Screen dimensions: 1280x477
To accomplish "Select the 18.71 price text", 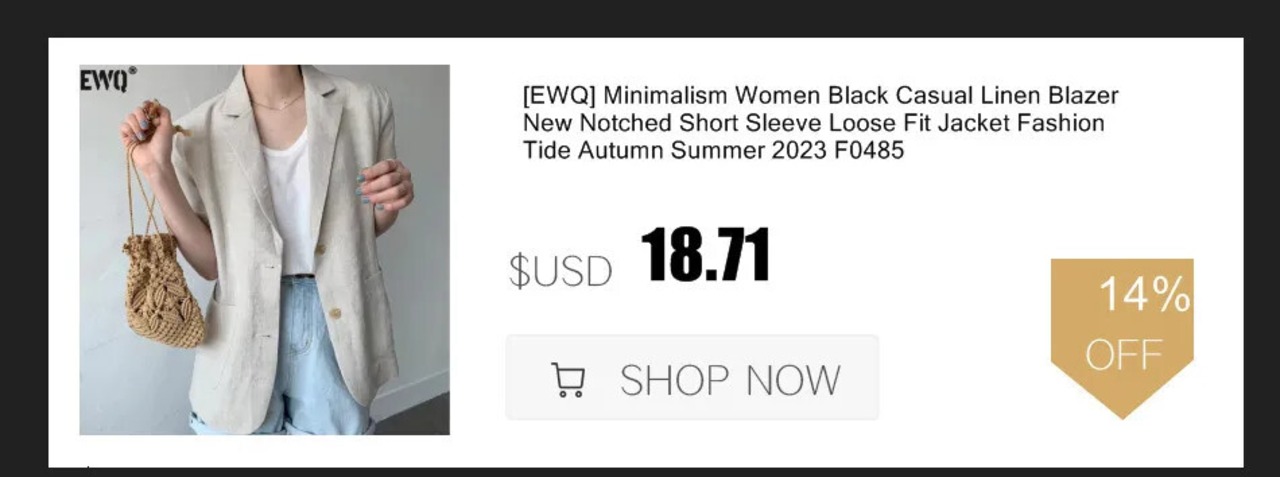I will tap(705, 255).
